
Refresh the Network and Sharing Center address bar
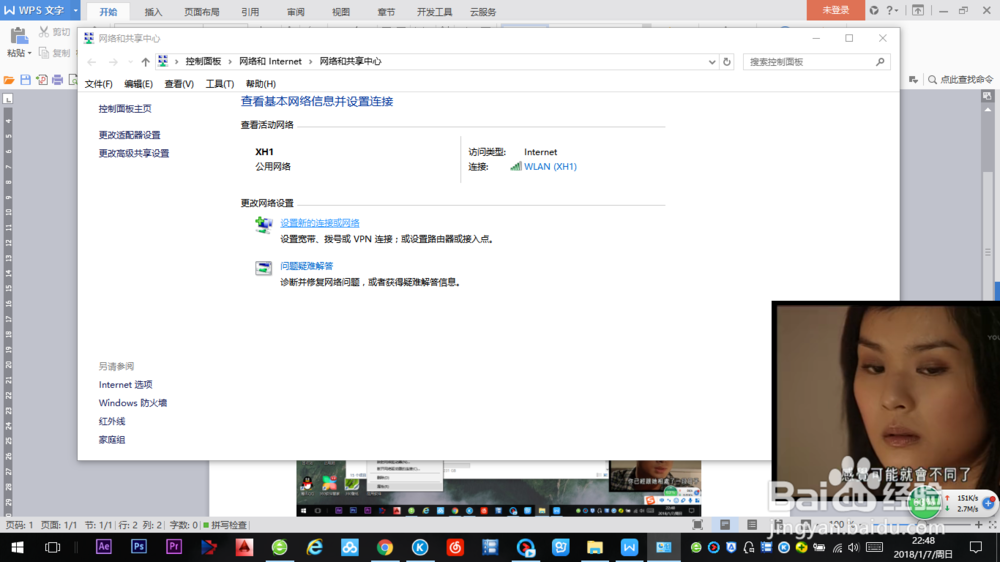[726, 62]
